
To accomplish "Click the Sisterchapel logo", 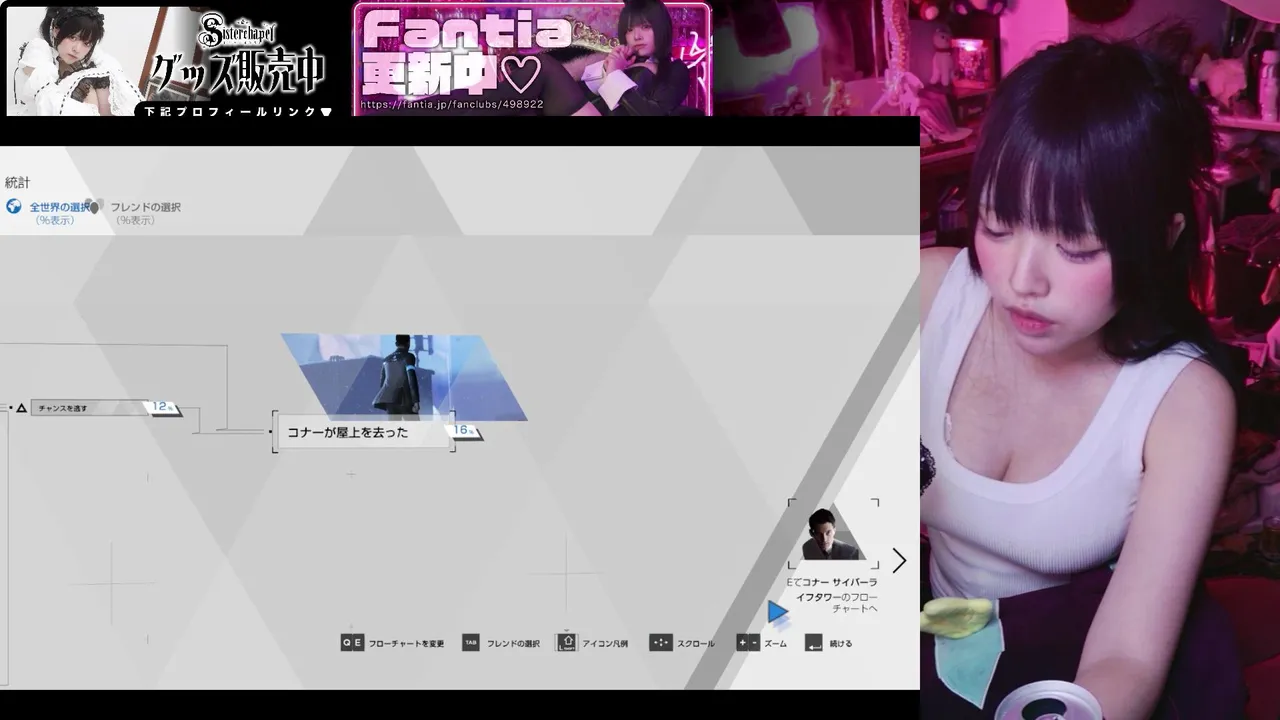I will [x=238, y=32].
